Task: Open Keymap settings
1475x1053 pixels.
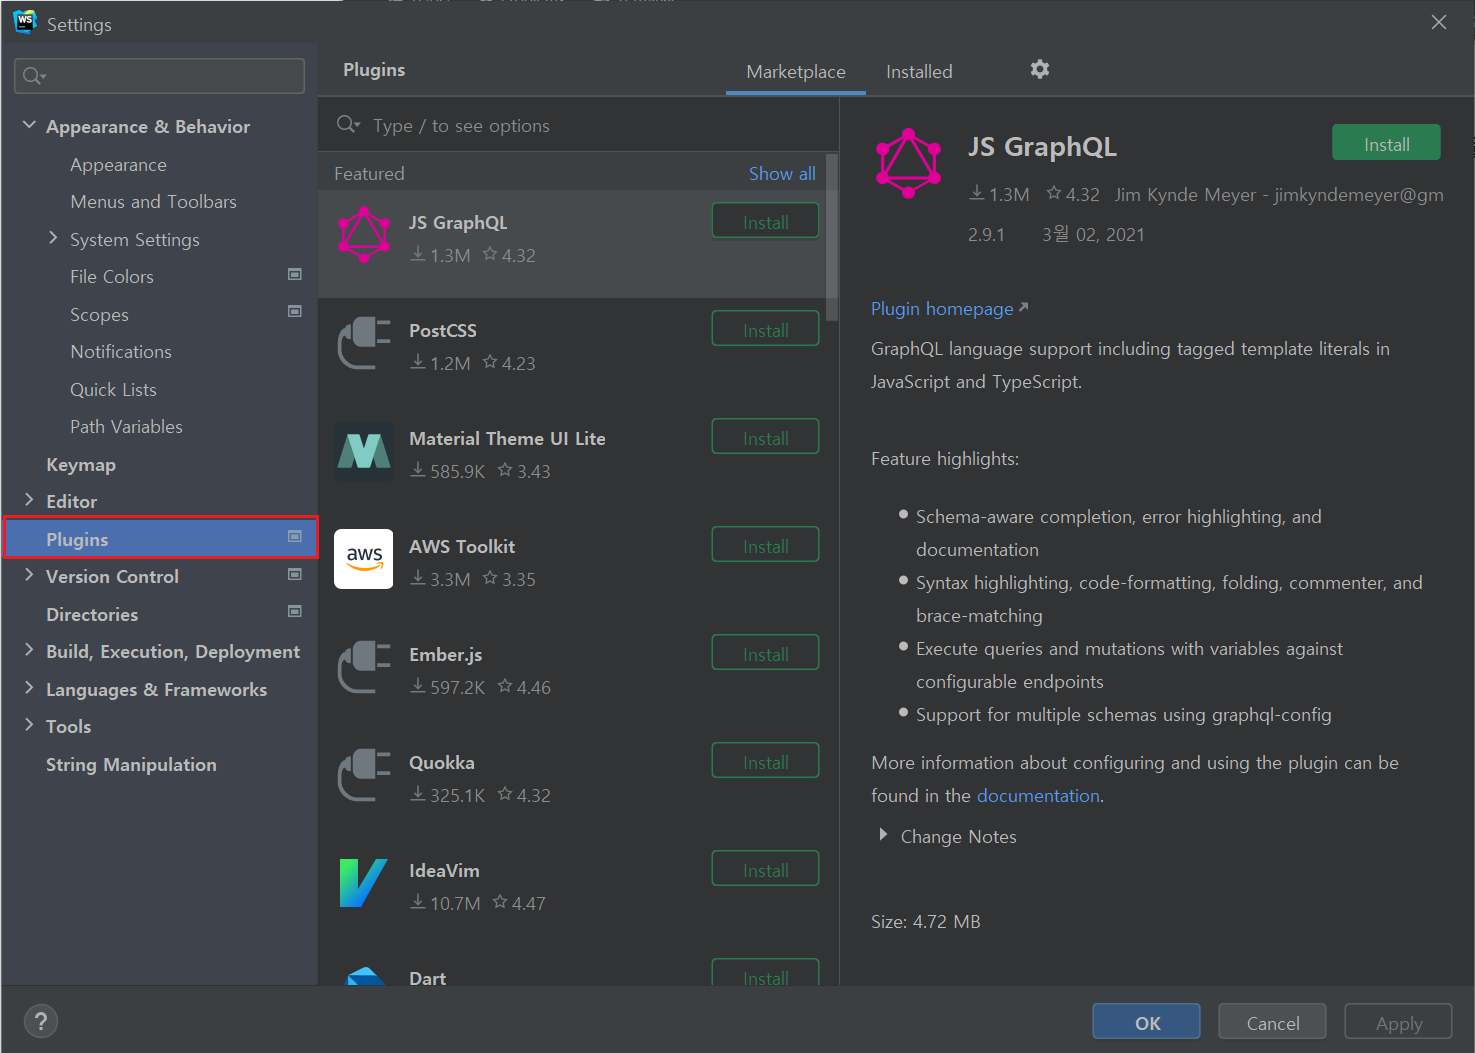Action: click(x=81, y=465)
